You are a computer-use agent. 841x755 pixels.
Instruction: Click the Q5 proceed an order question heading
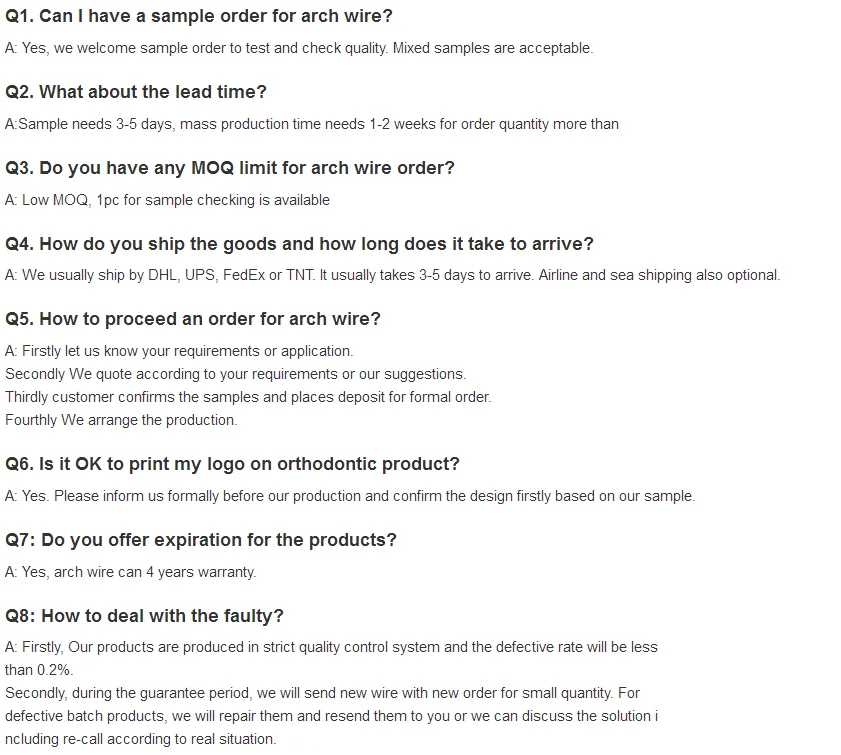point(193,319)
